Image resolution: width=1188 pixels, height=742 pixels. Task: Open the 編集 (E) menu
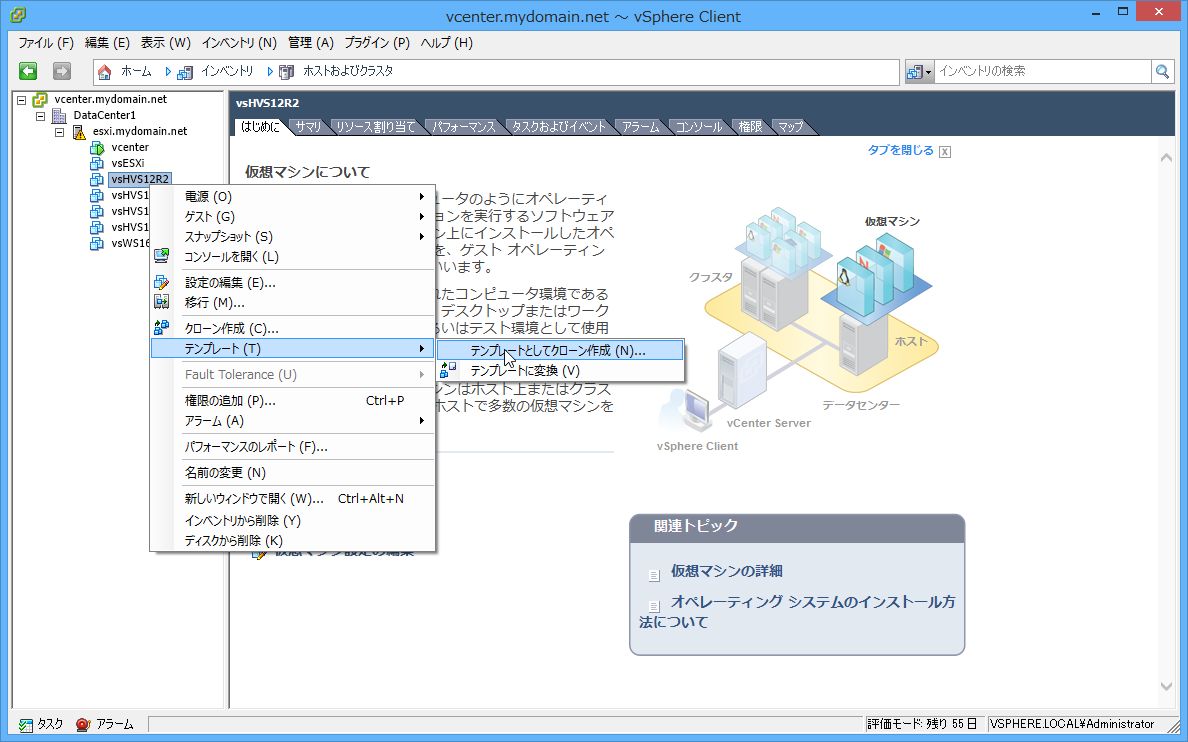pyautogui.click(x=107, y=42)
